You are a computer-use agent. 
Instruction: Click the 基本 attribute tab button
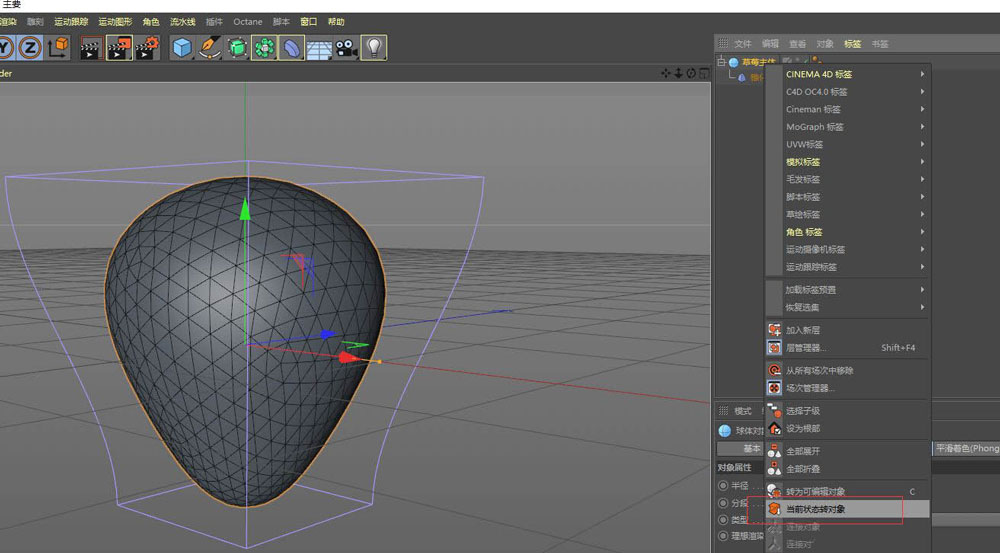click(751, 449)
